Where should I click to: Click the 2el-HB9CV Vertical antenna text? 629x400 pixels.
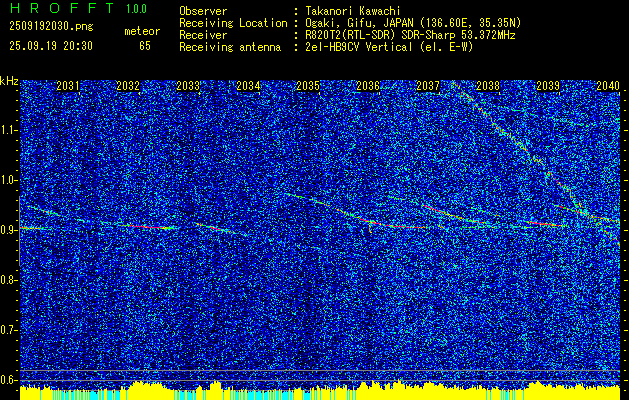click(x=389, y=47)
